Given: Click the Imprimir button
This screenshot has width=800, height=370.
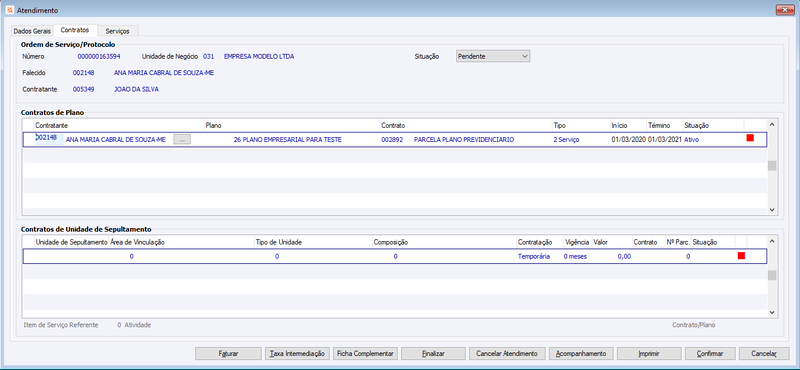Looking at the screenshot, I should tap(649, 353).
